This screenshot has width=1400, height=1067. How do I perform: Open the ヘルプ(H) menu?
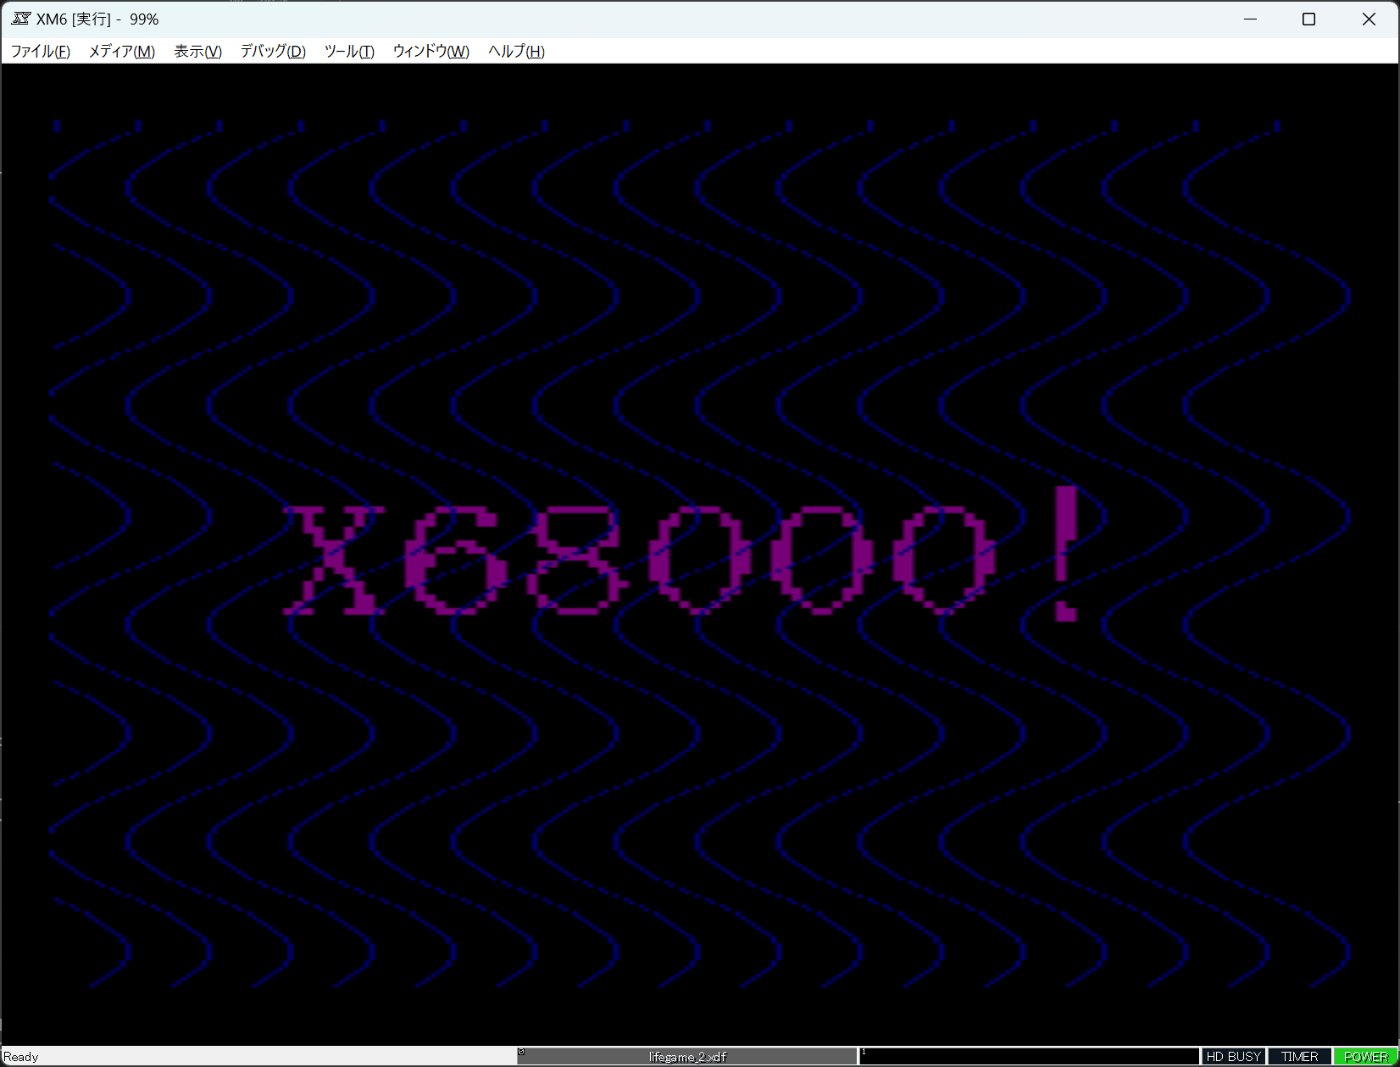[x=516, y=51]
